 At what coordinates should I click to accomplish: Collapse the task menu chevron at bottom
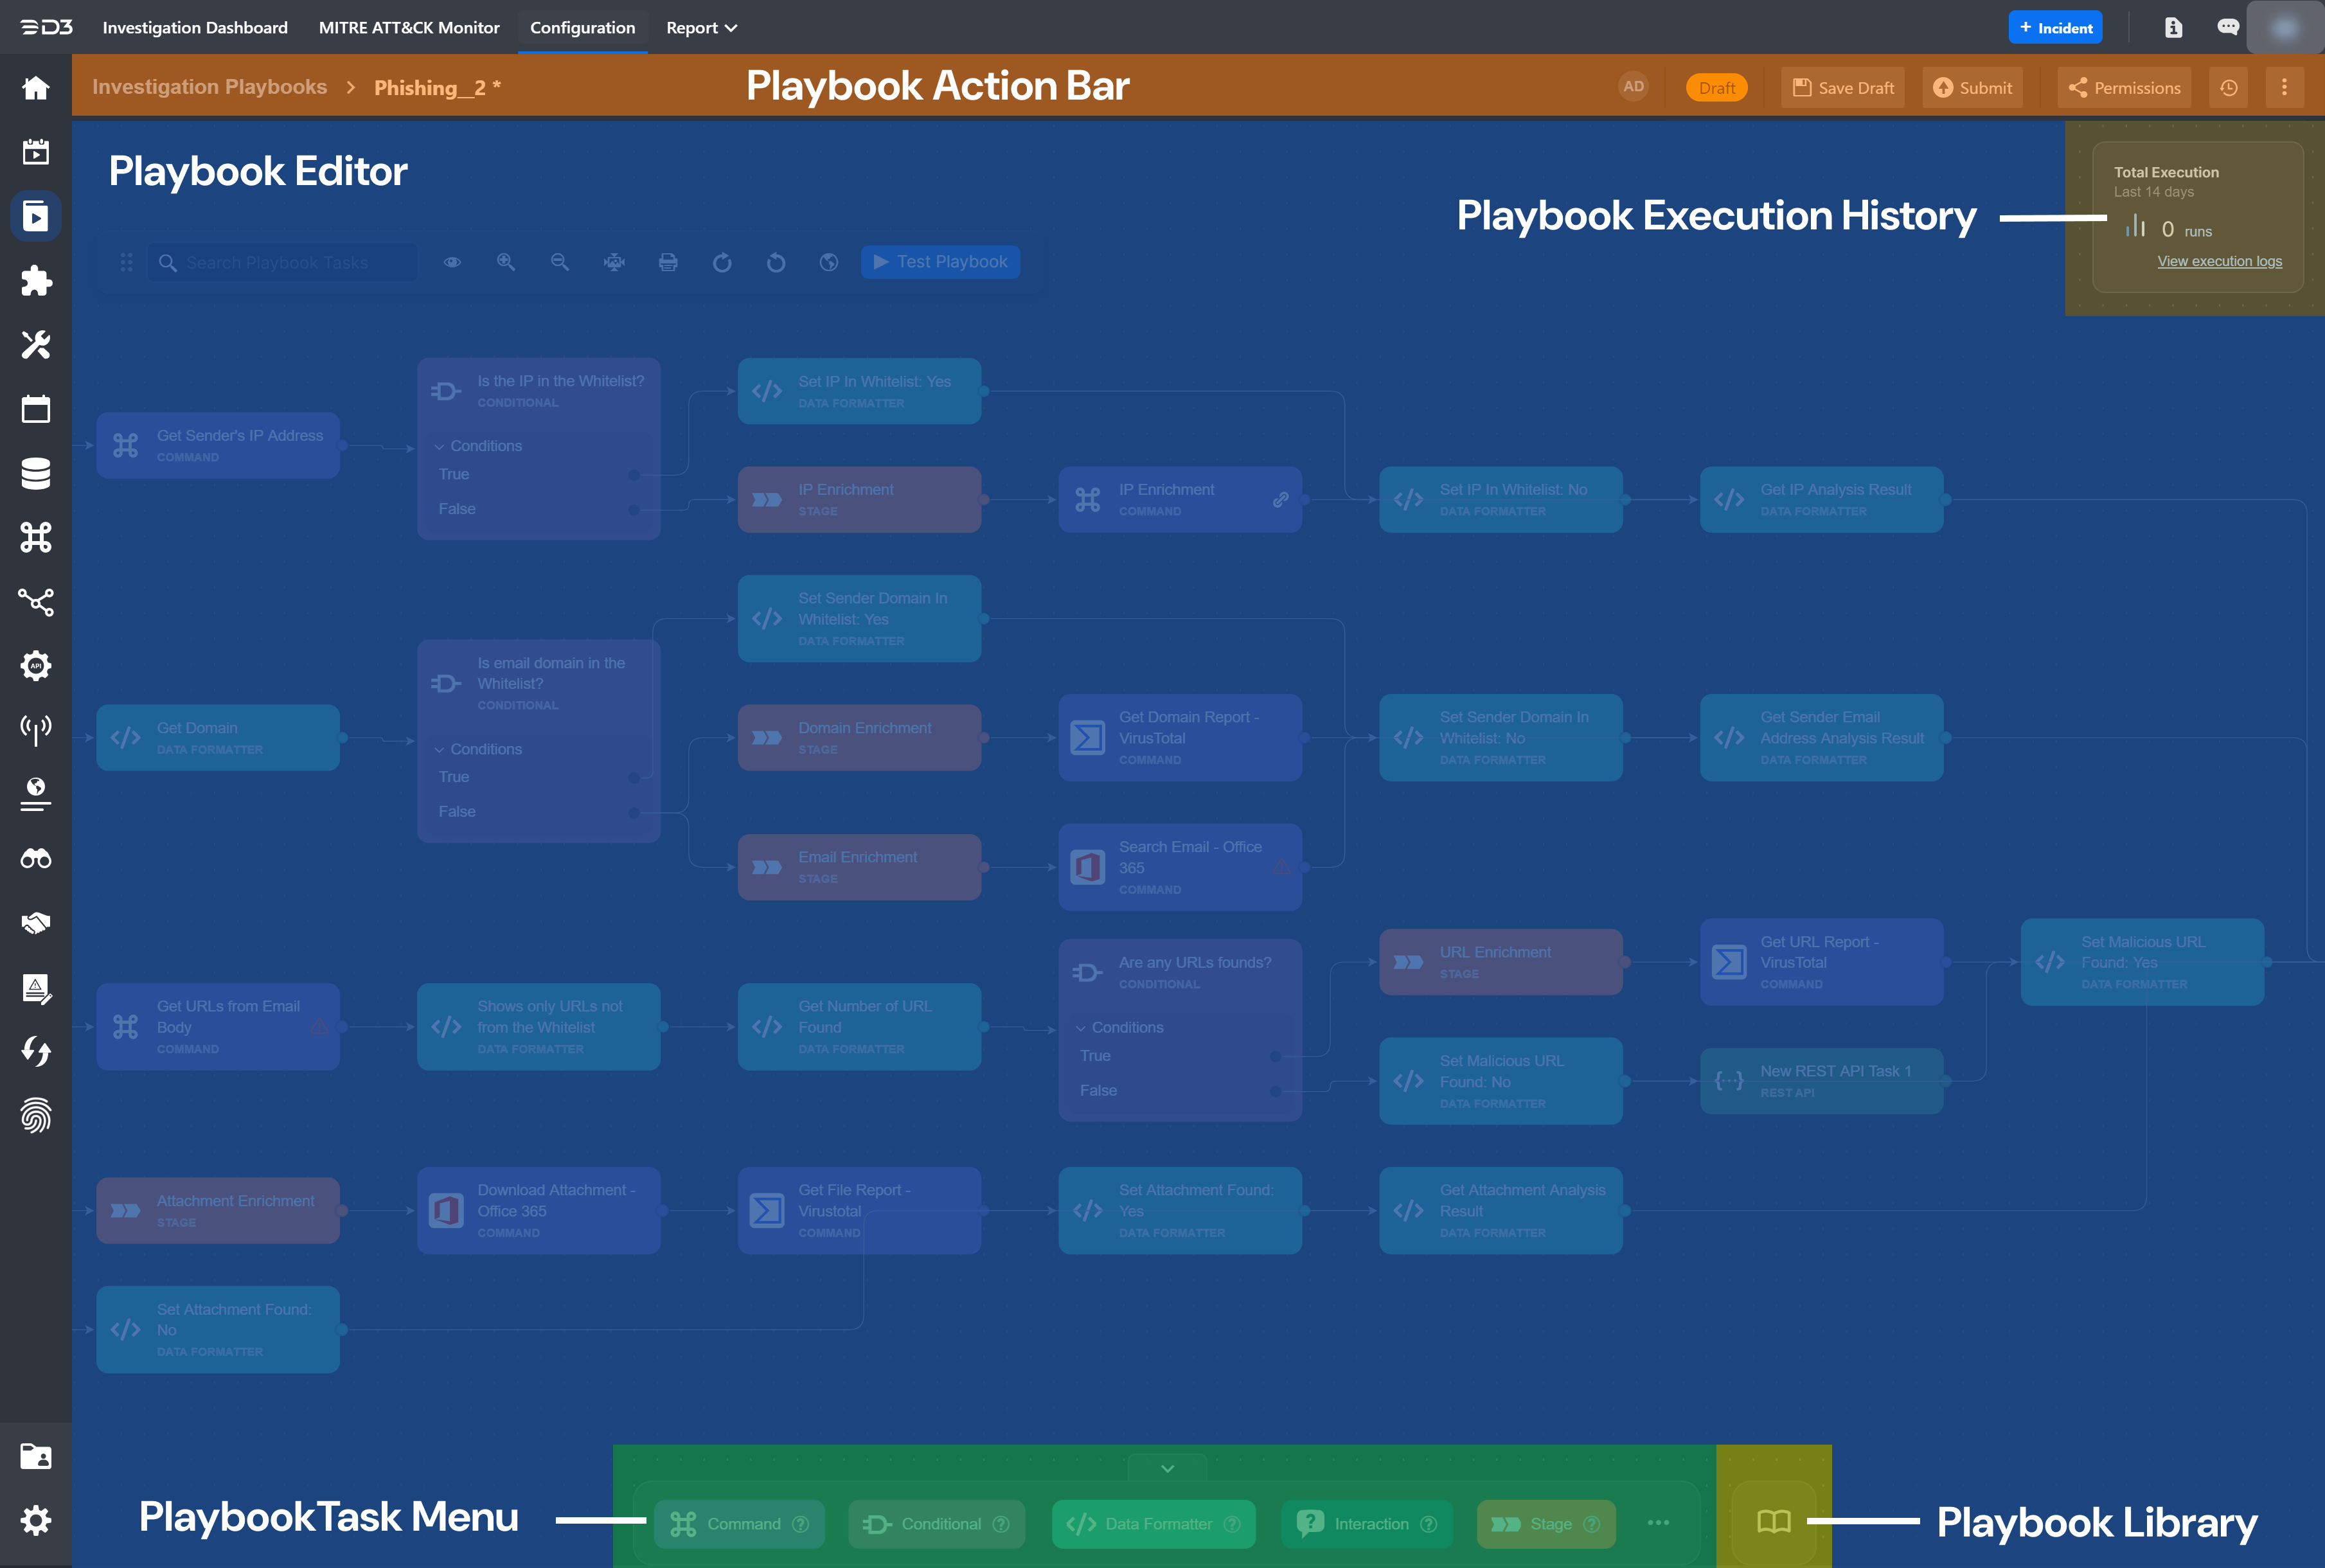point(1167,1469)
